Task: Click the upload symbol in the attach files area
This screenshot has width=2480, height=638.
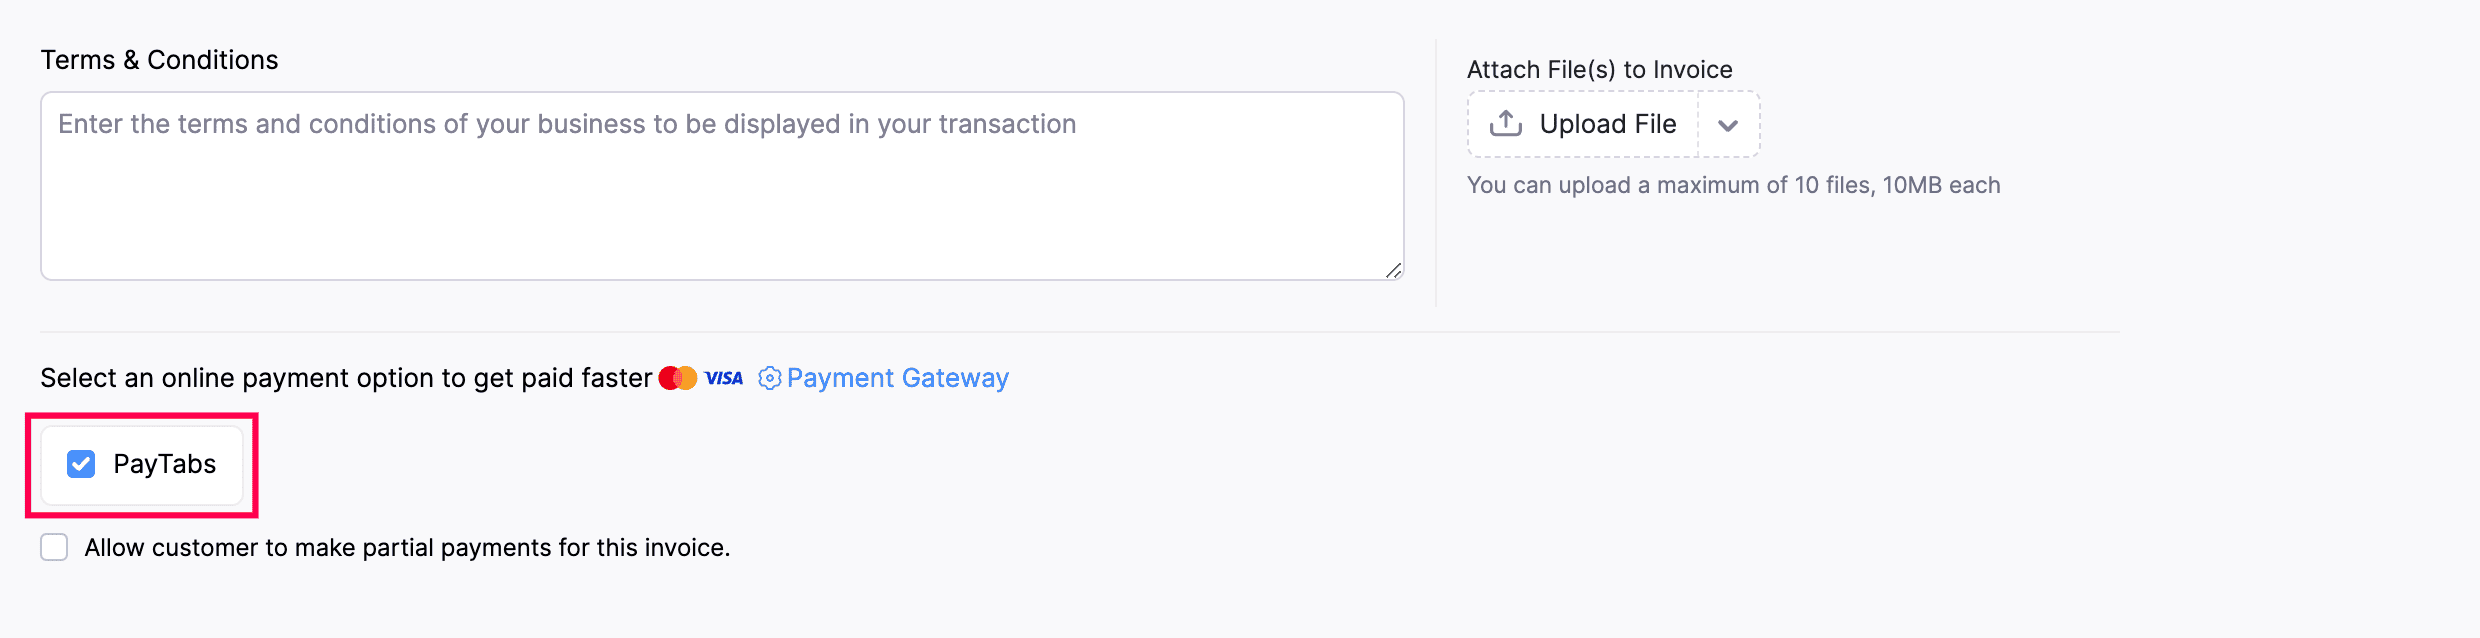Action: [x=1504, y=122]
